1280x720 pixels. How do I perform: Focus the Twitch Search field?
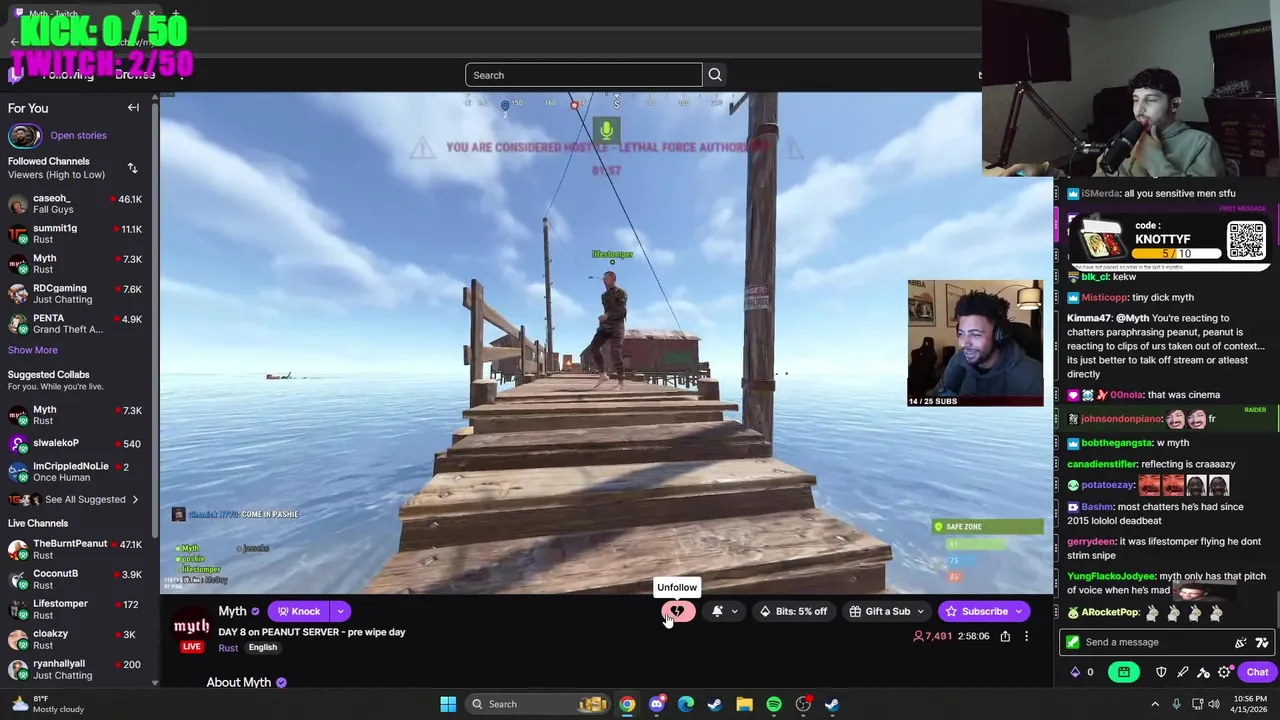(x=583, y=75)
